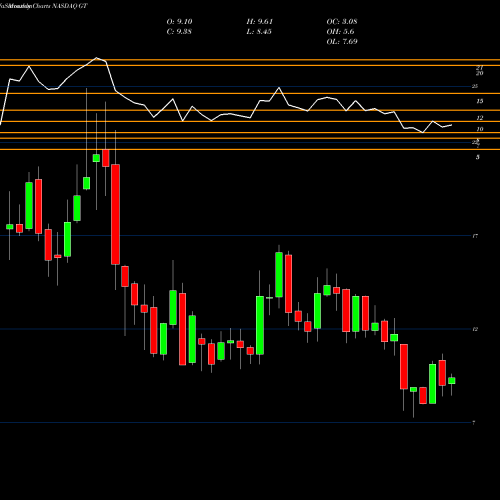Select the 'OL: 7.69' reading

click(x=342, y=42)
